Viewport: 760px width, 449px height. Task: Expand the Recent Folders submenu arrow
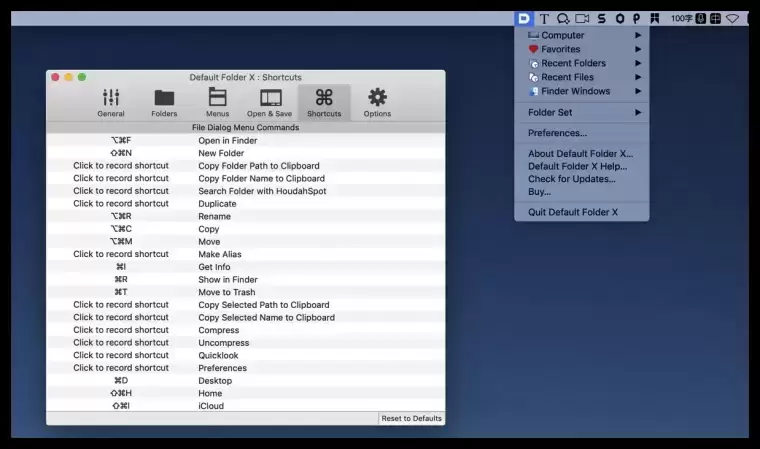[638, 63]
